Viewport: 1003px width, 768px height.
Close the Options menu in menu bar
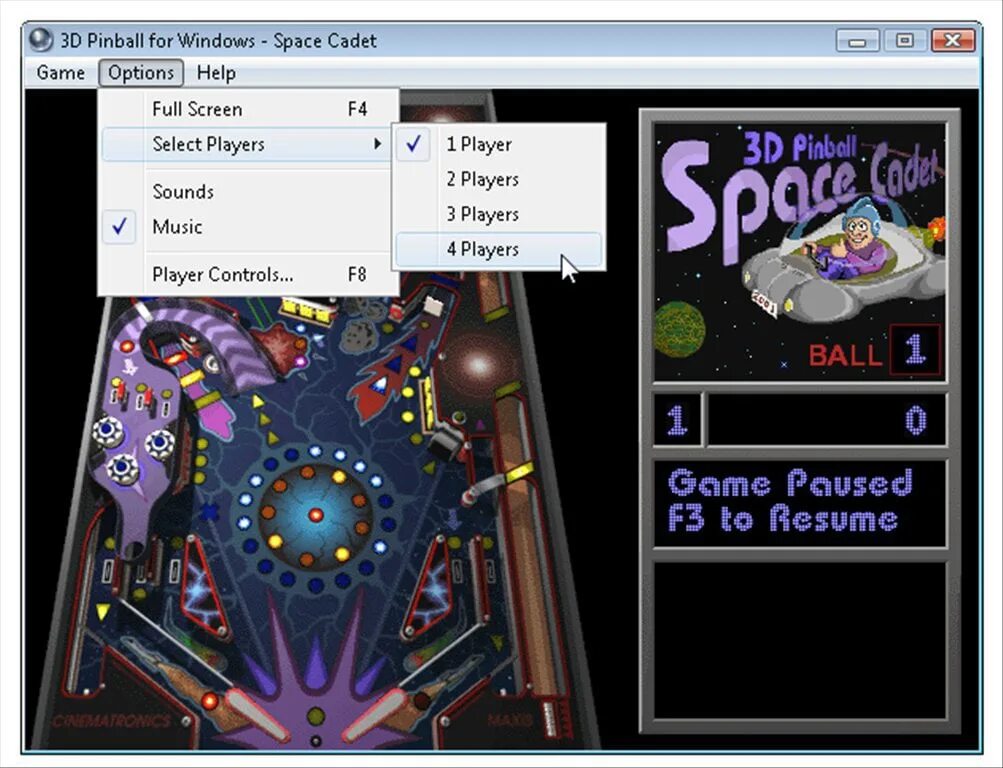141,73
